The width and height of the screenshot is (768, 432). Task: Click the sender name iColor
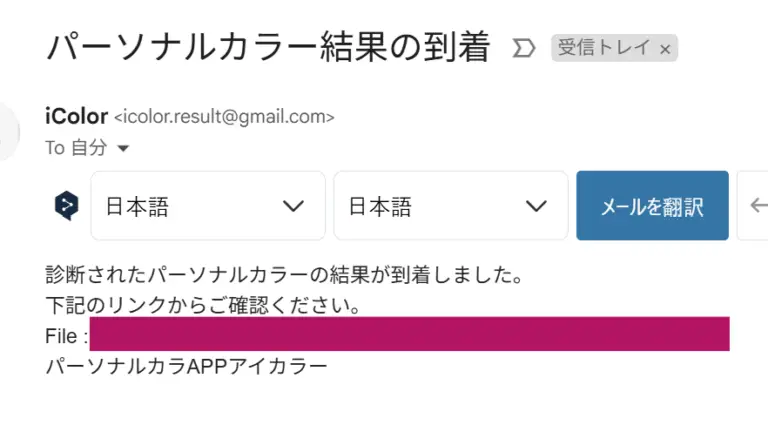coord(76,117)
